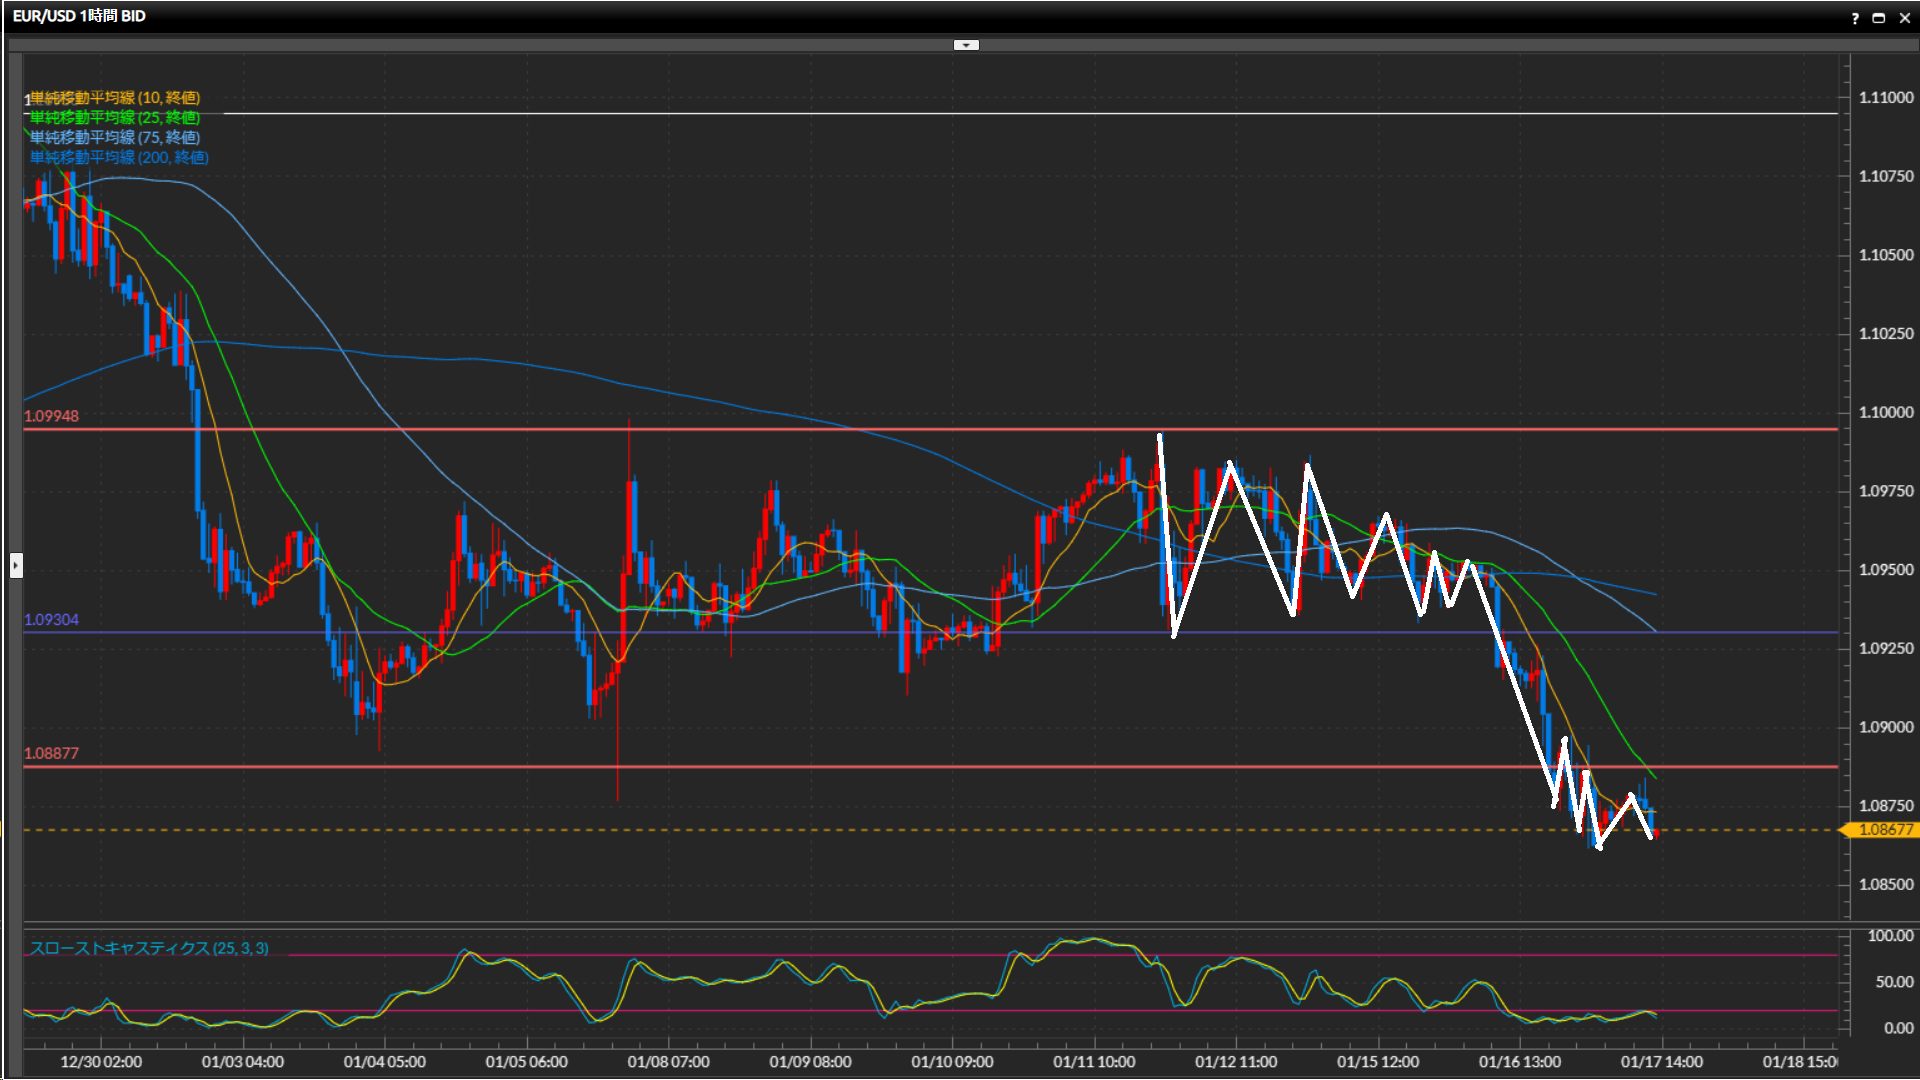Expand the hidden top toolbar arrow
The image size is (1920, 1080).
click(966, 45)
